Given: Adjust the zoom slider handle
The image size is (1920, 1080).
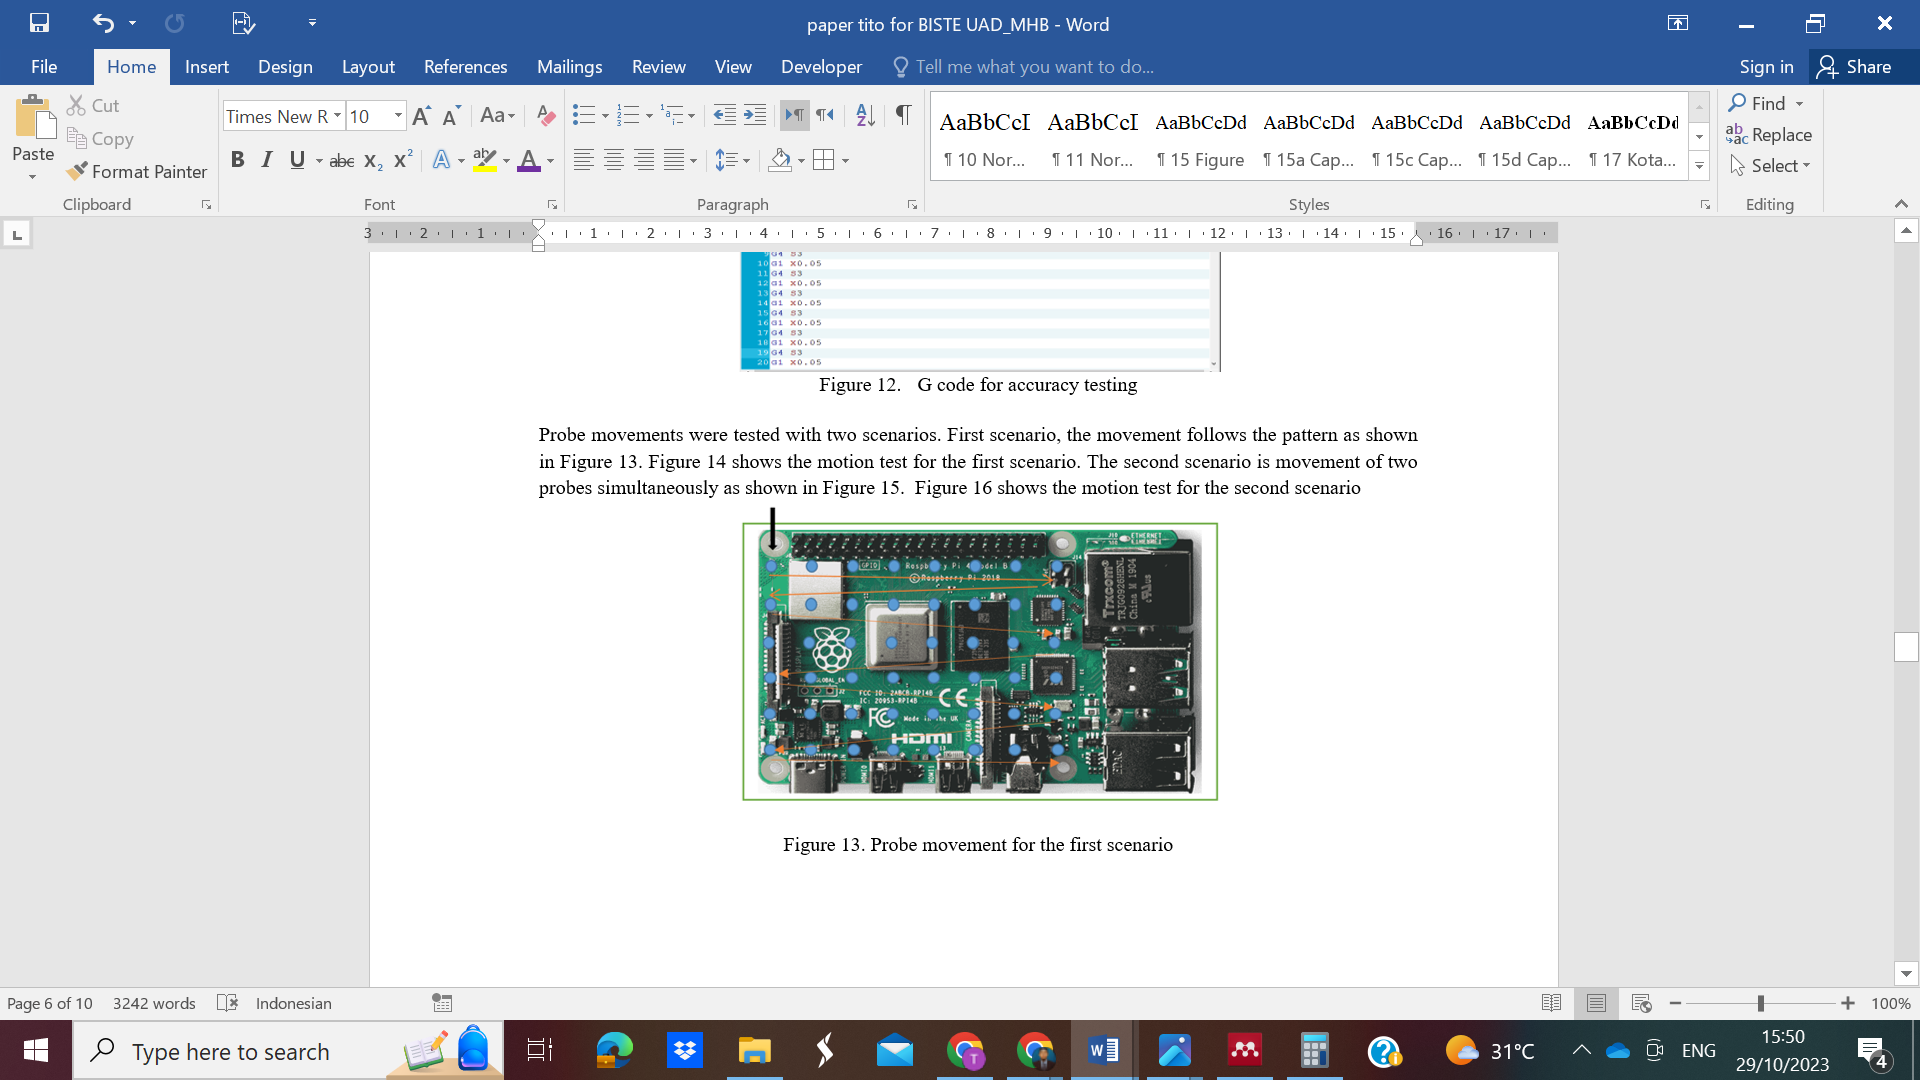Looking at the screenshot, I should click(1760, 1003).
